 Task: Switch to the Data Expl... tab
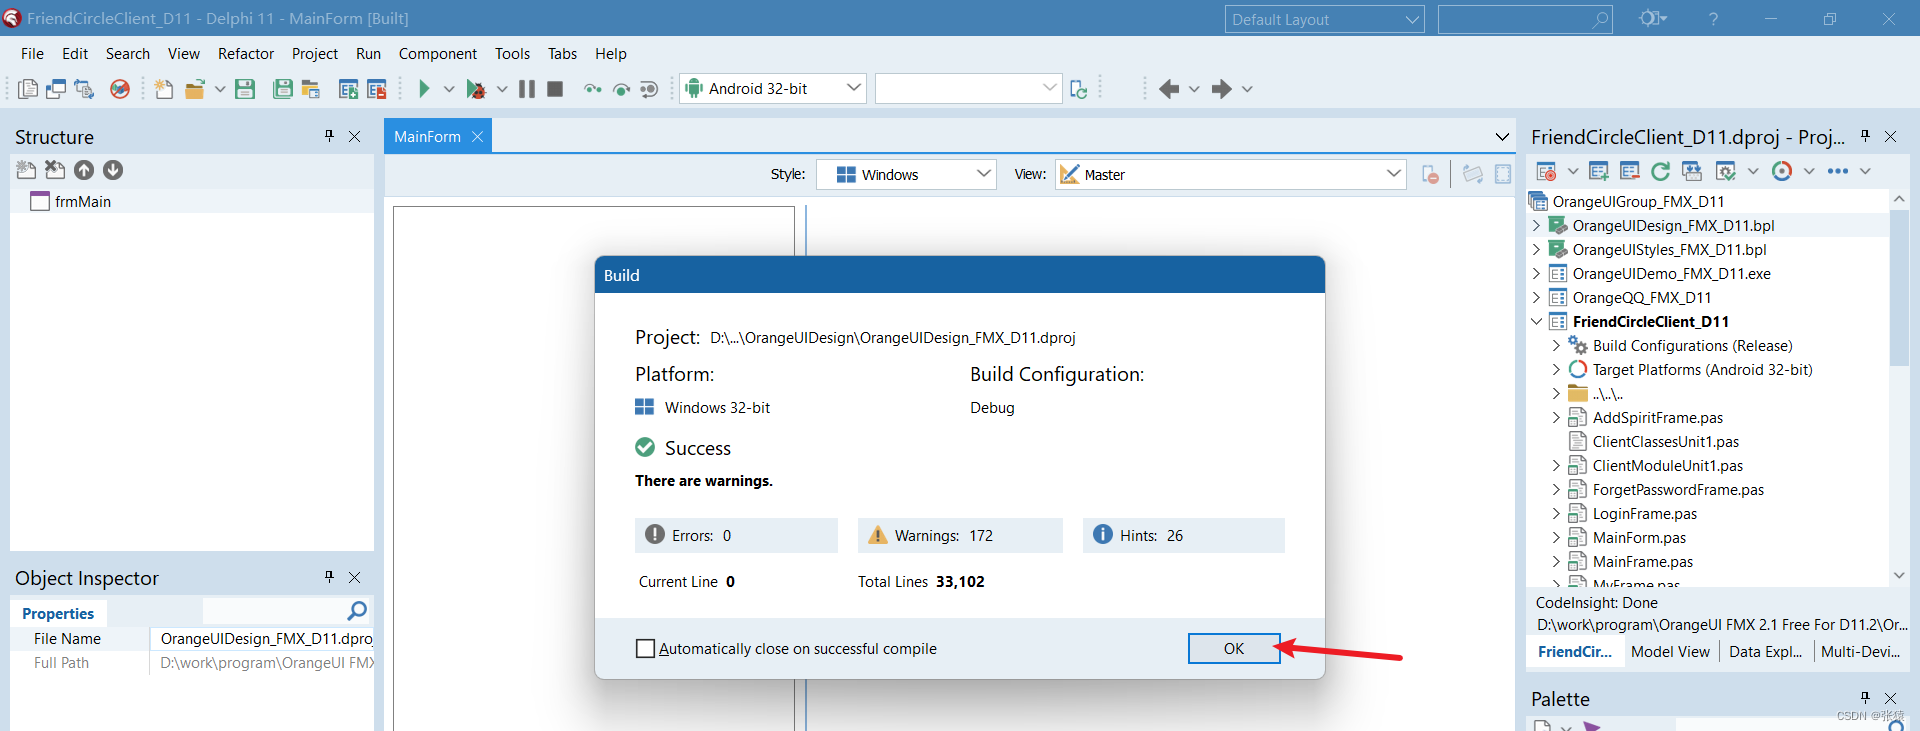(x=1765, y=651)
